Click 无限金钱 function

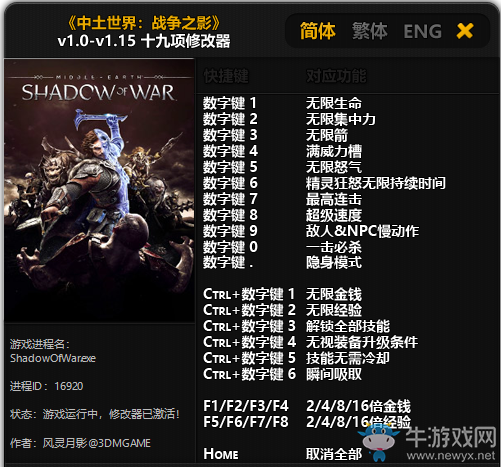click(x=334, y=294)
